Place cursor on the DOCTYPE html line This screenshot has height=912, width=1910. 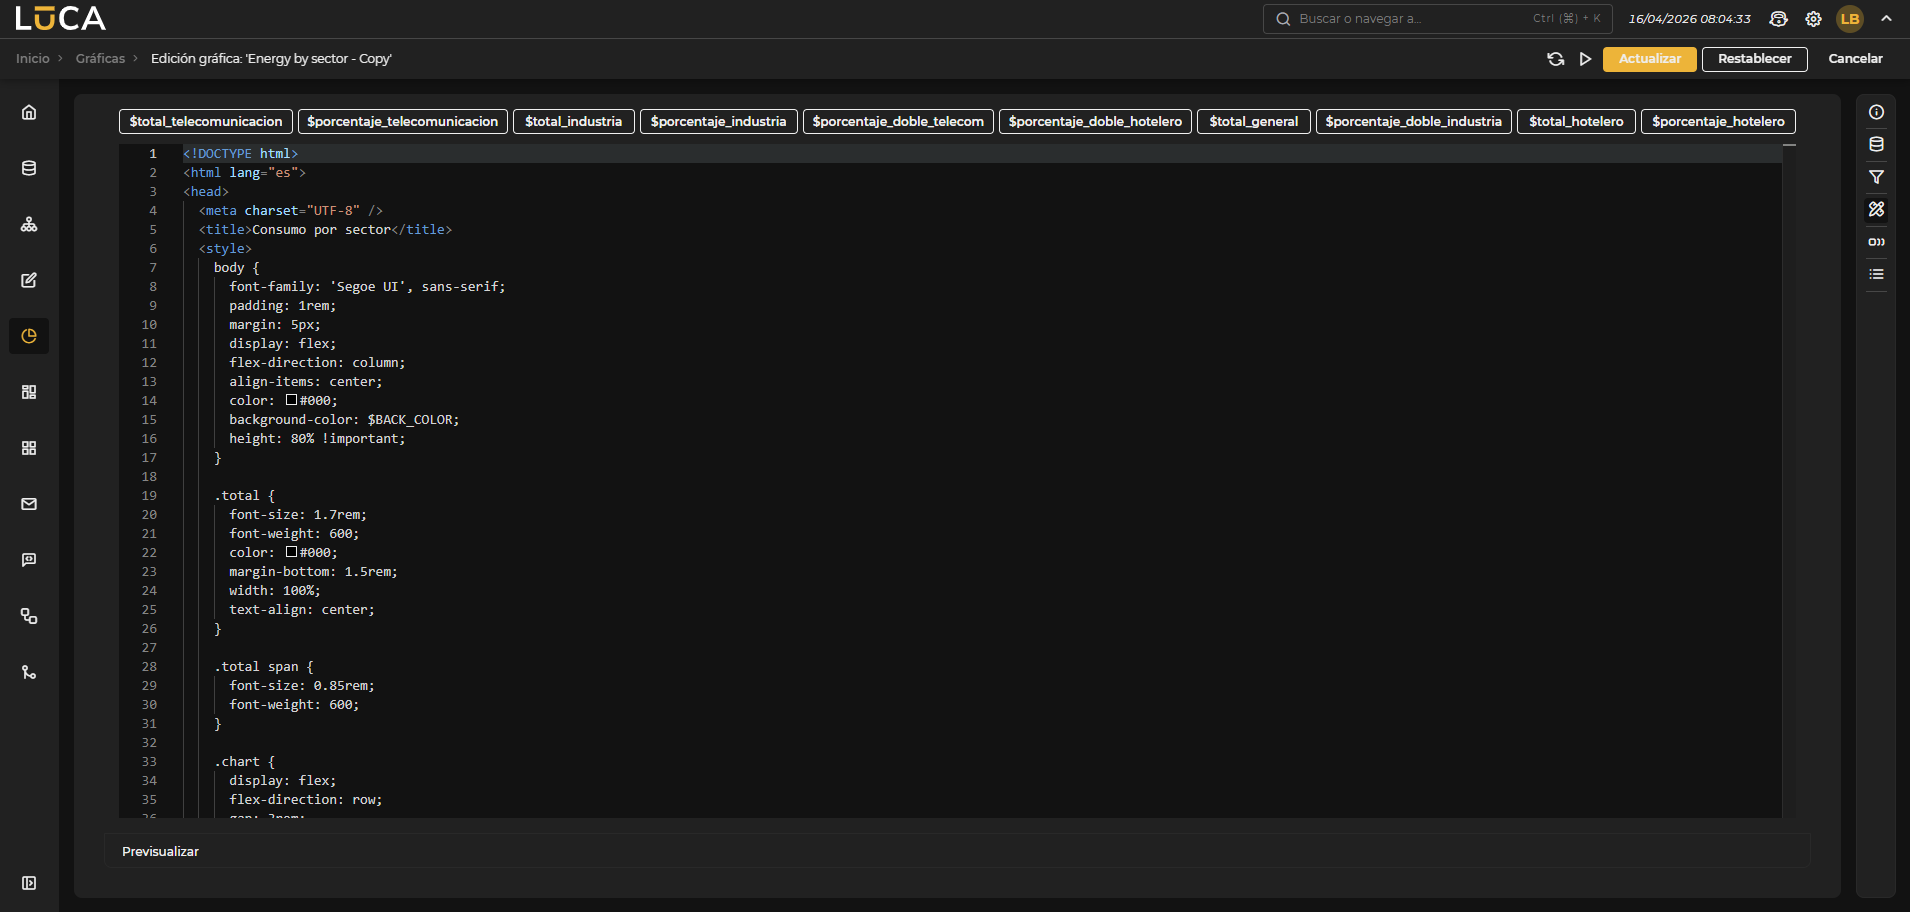click(x=240, y=154)
